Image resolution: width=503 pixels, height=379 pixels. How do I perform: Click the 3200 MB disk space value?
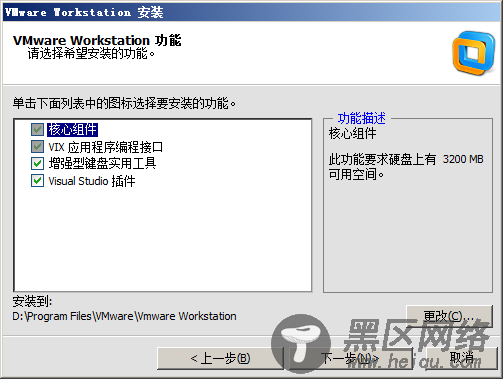click(463, 159)
